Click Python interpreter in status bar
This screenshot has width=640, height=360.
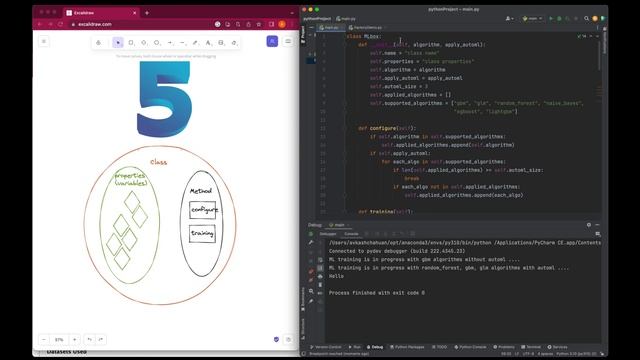coord(577,354)
